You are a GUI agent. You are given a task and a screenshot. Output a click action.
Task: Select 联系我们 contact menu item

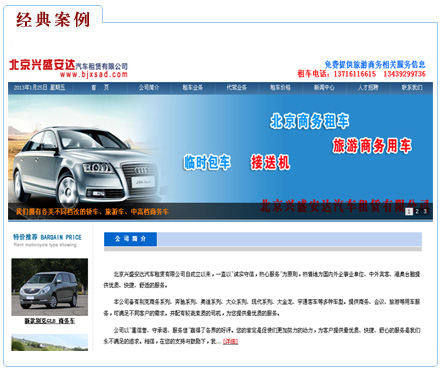tap(412, 88)
